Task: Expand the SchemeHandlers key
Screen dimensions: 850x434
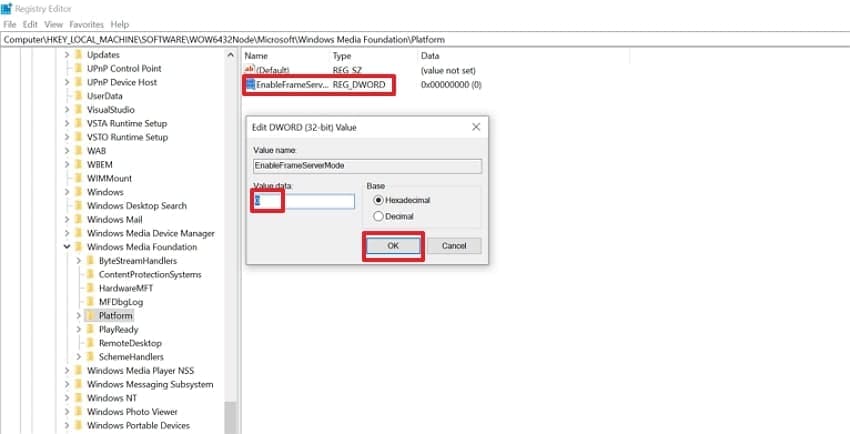Action: [79, 357]
